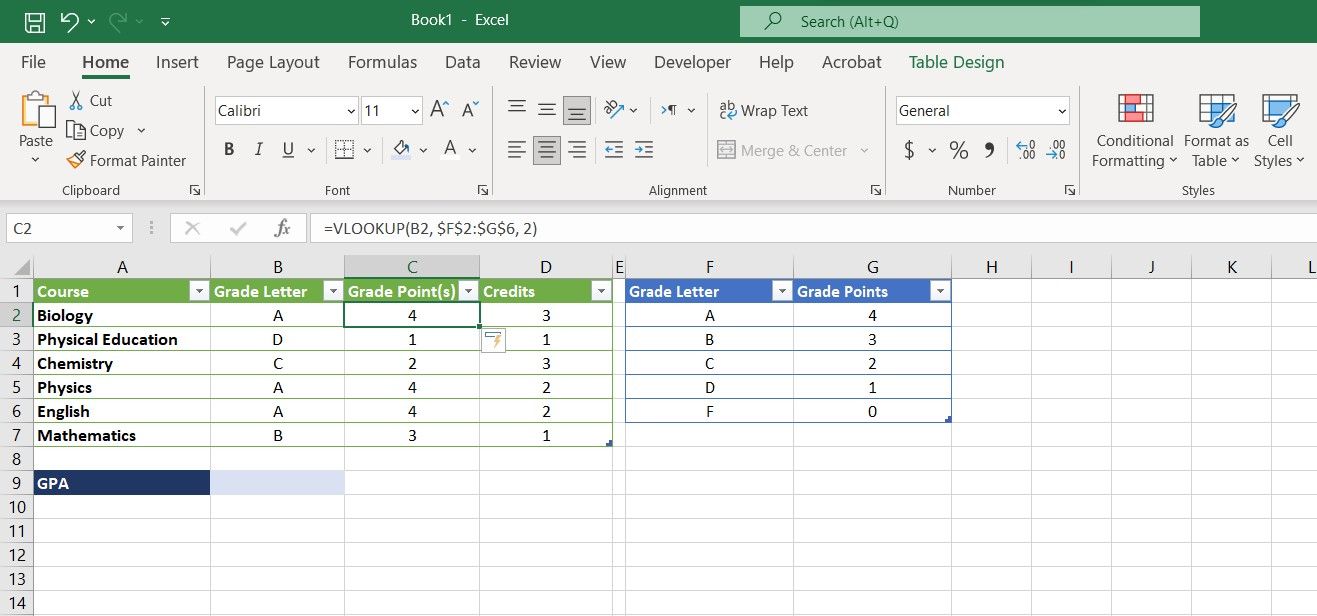1317x616 pixels.
Task: Toggle Wrap Text option
Action: (763, 111)
